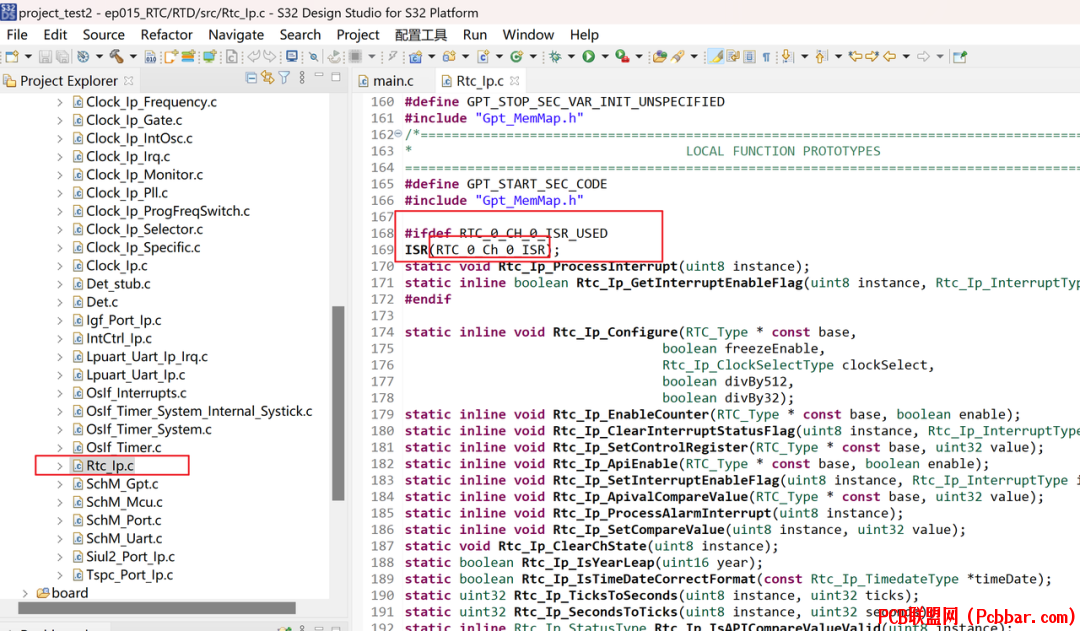This screenshot has height=631, width=1080.
Task: Switch to the main.c editor tab
Action: pyautogui.click(x=386, y=81)
